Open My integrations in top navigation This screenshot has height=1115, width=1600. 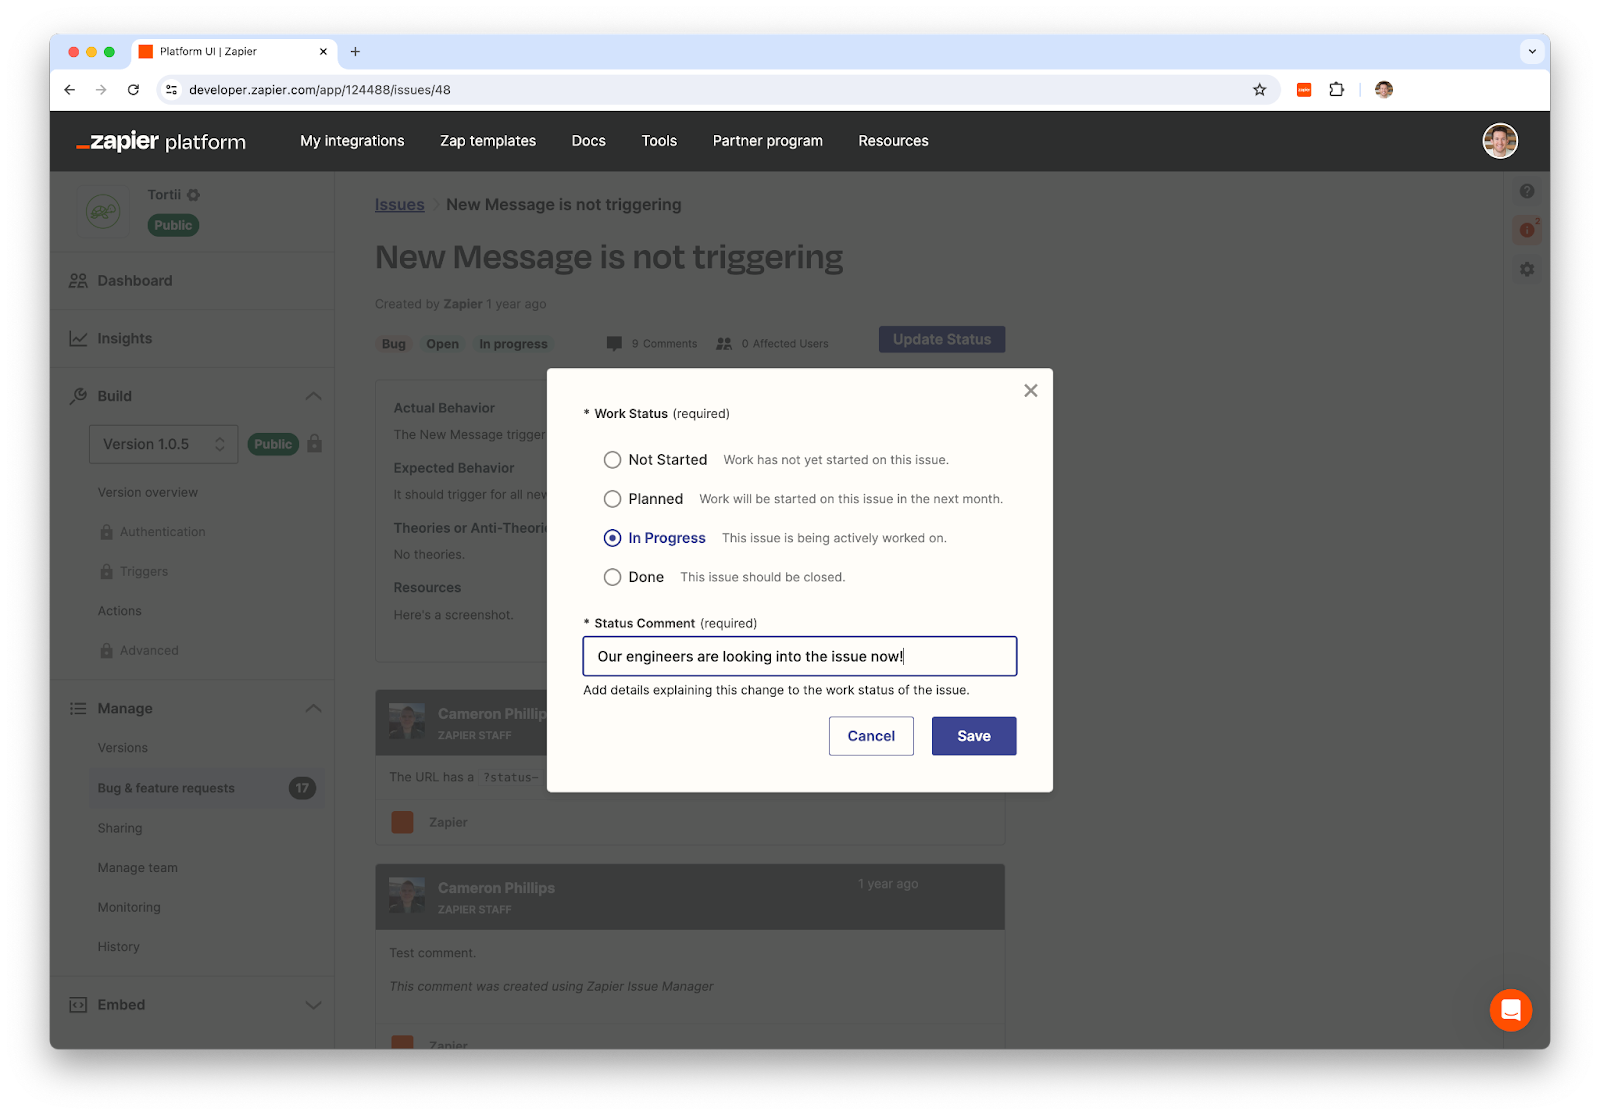(352, 141)
